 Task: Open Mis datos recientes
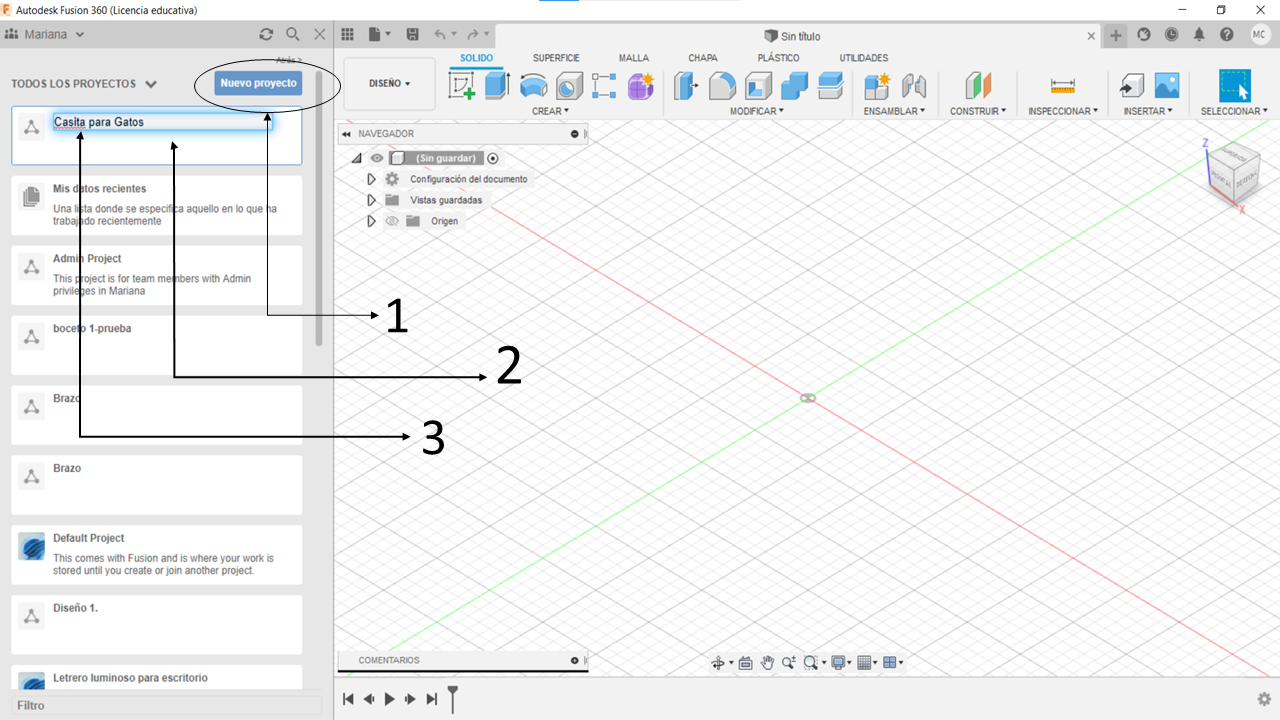(157, 206)
